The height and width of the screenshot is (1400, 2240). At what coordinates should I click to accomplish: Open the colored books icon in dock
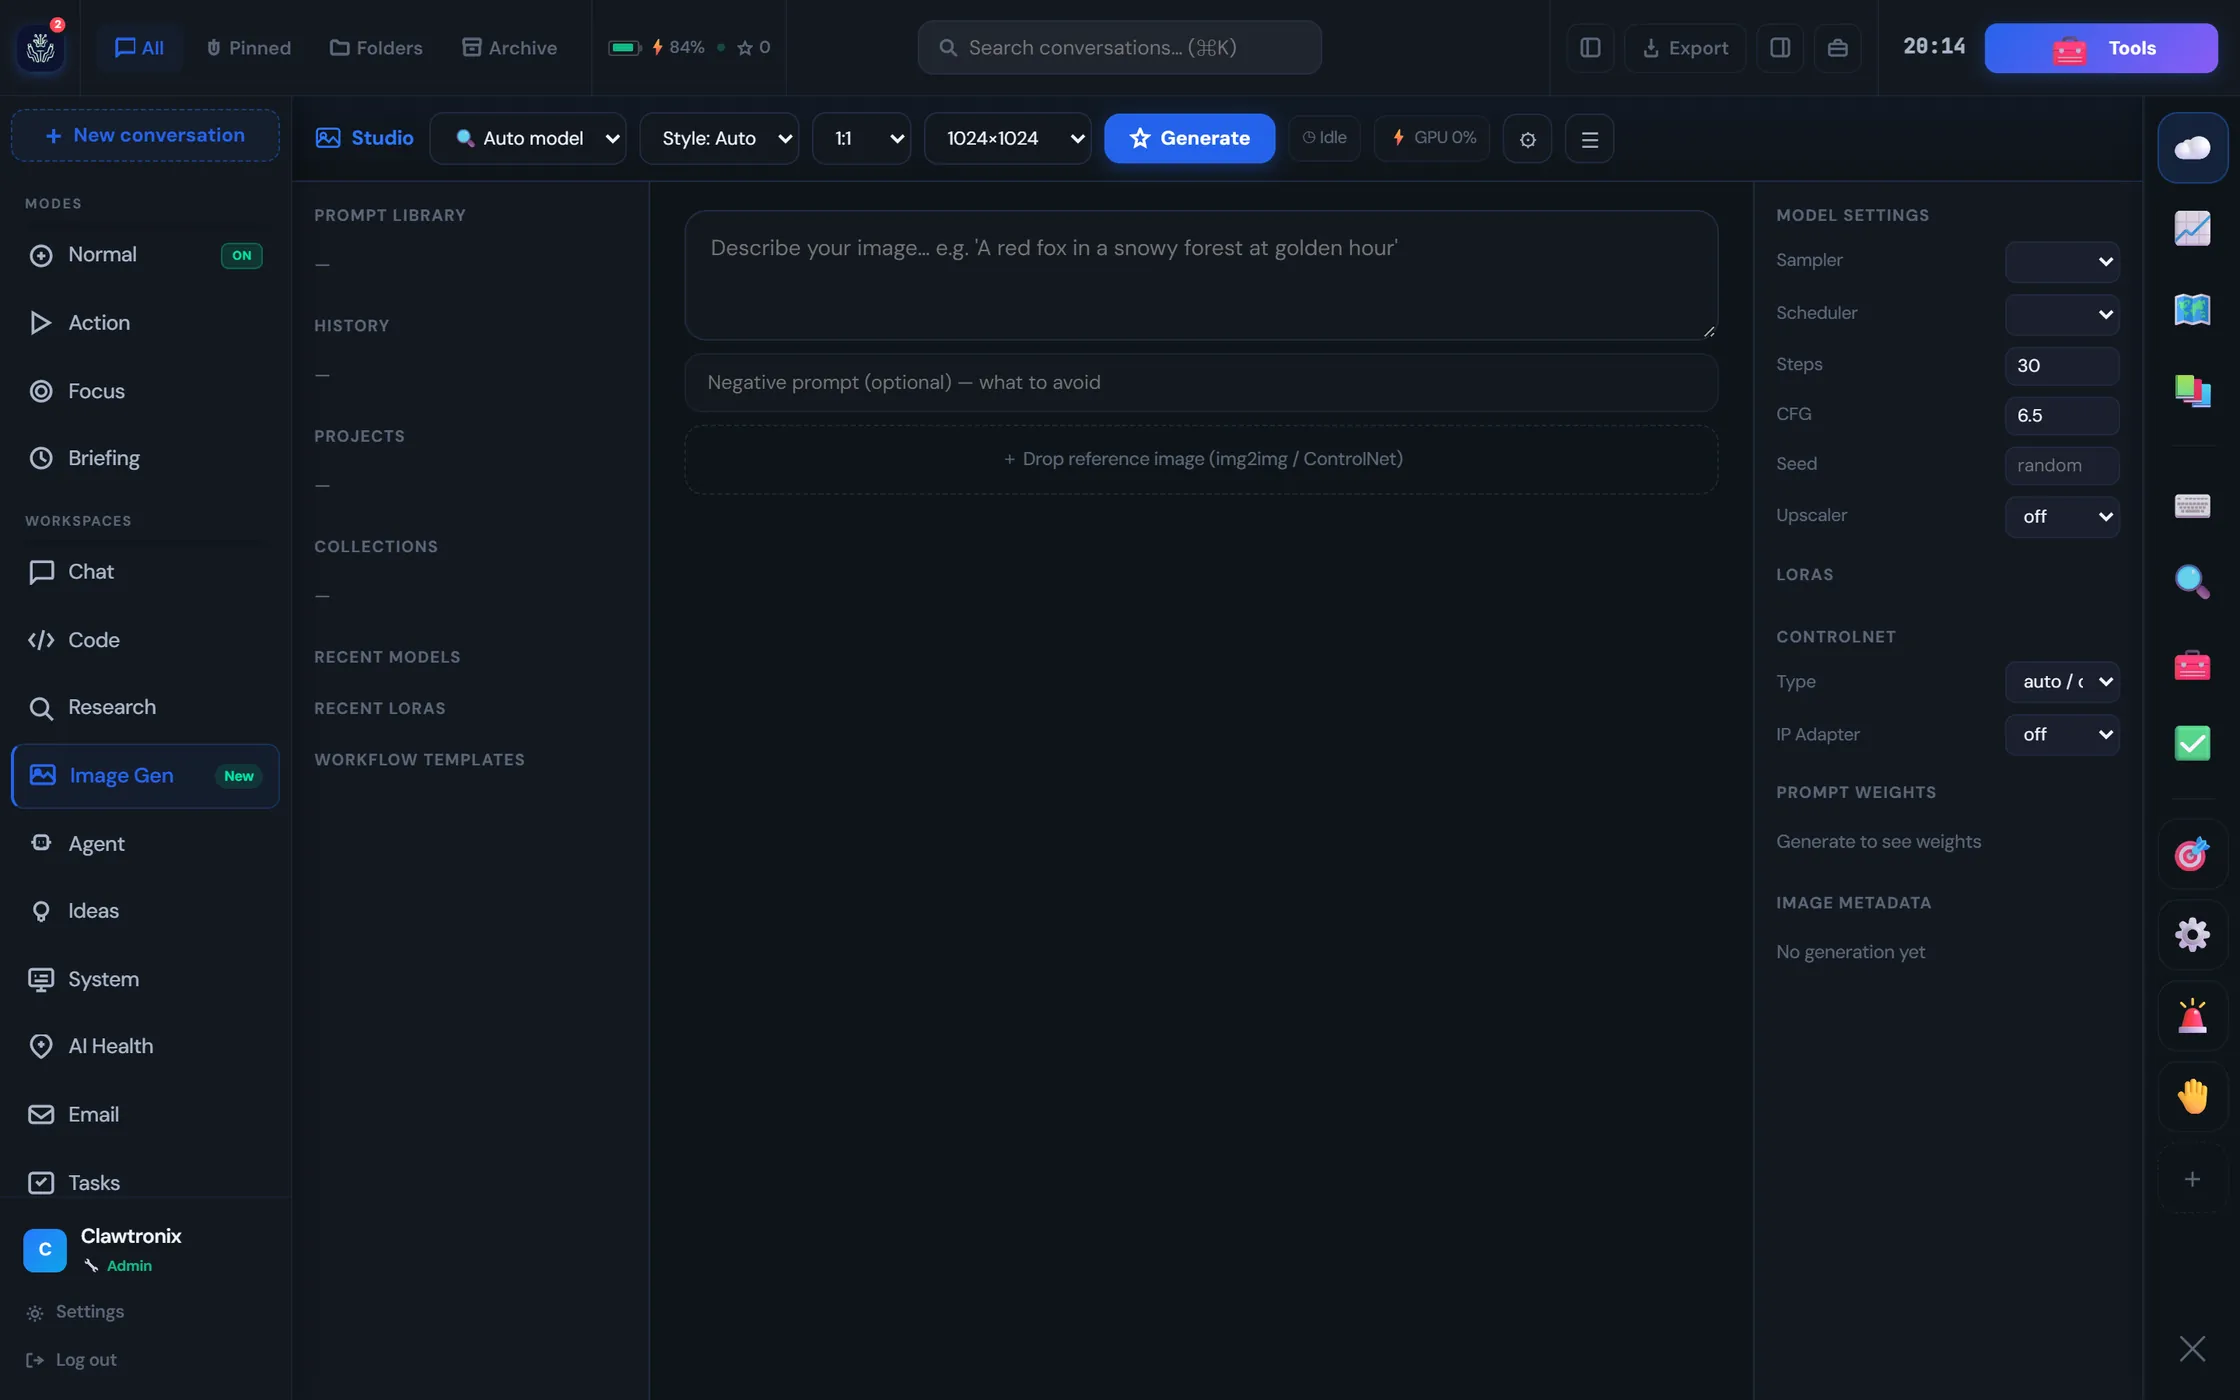[2192, 390]
